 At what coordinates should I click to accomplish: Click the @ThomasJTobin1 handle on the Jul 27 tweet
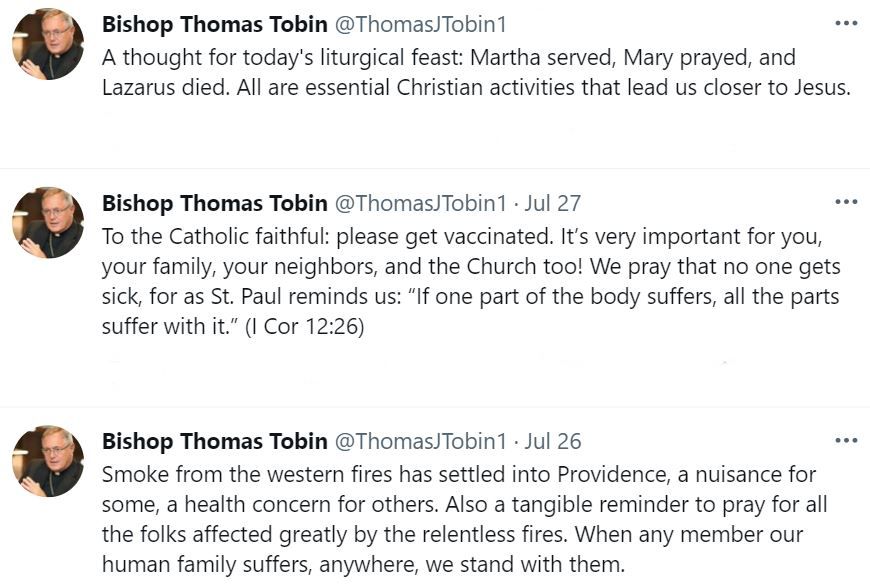click(x=420, y=204)
